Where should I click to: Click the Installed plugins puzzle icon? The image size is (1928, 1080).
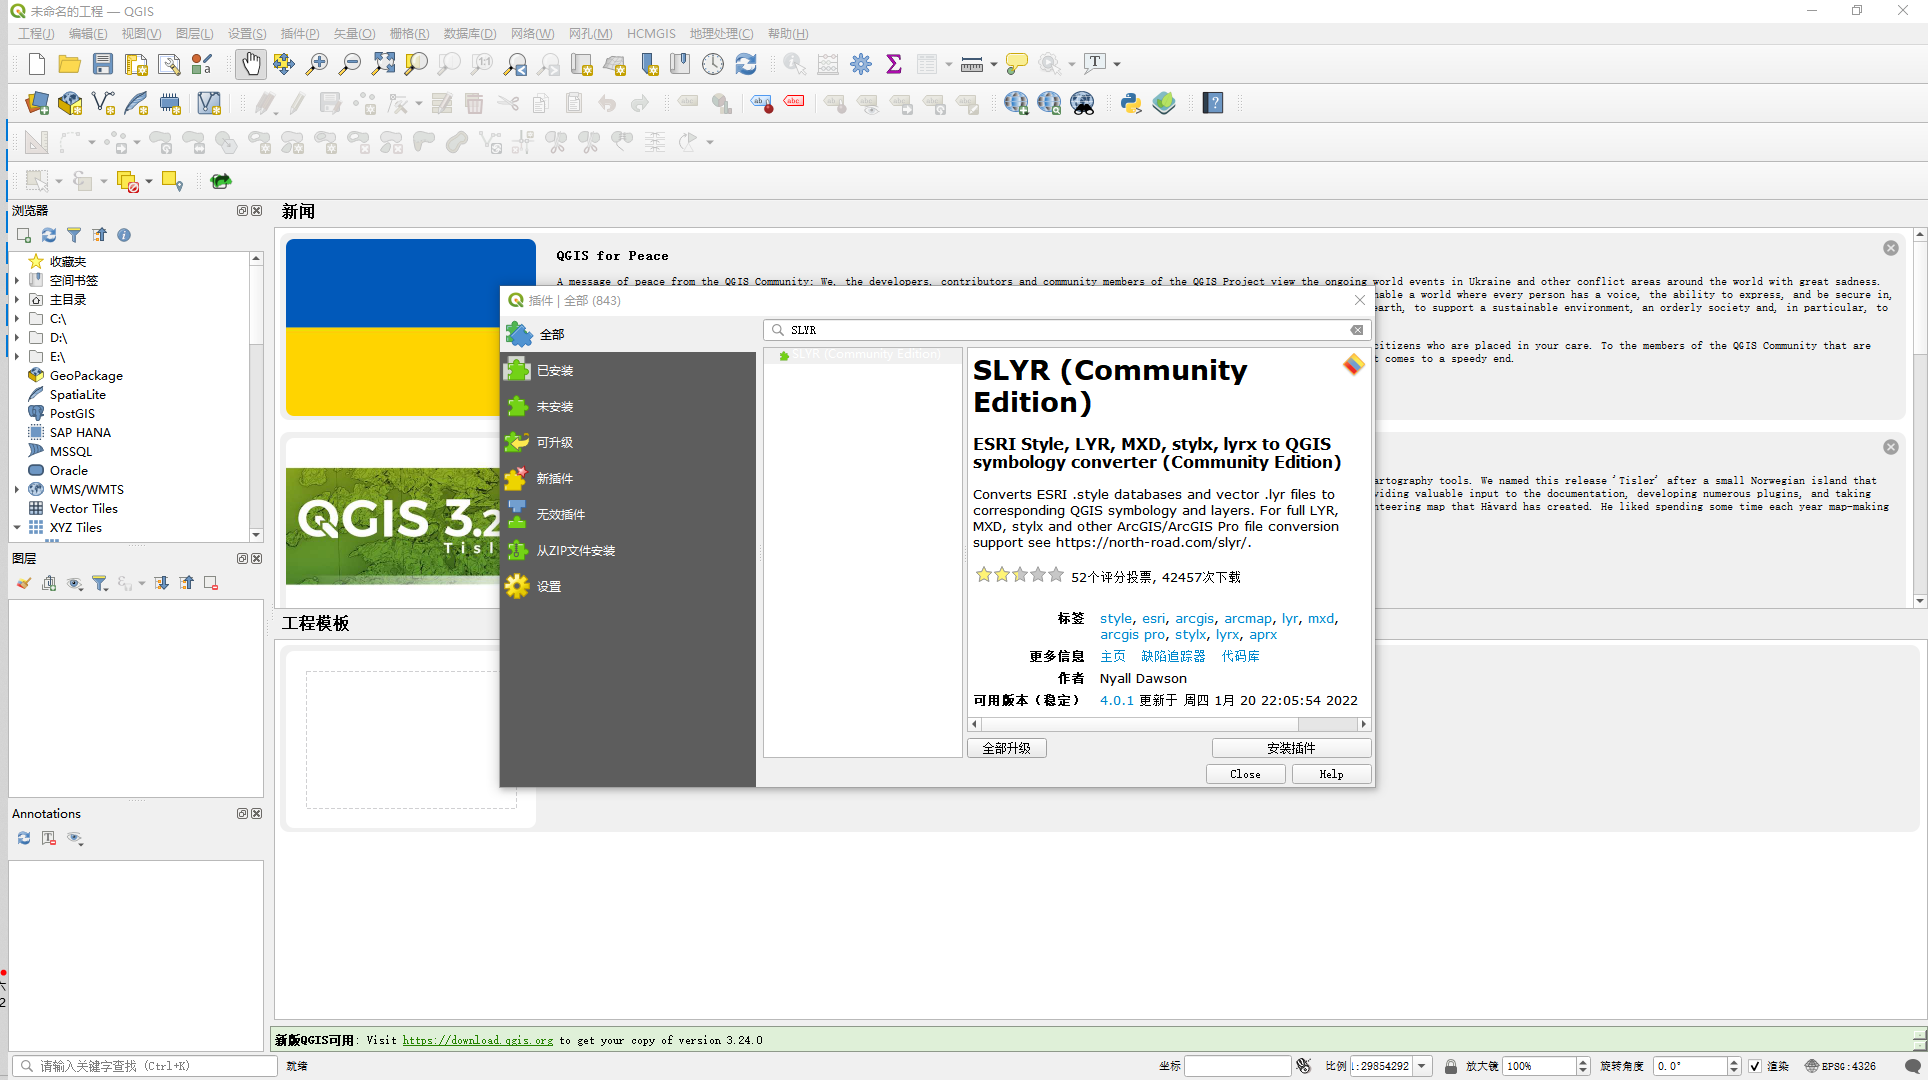[517, 370]
